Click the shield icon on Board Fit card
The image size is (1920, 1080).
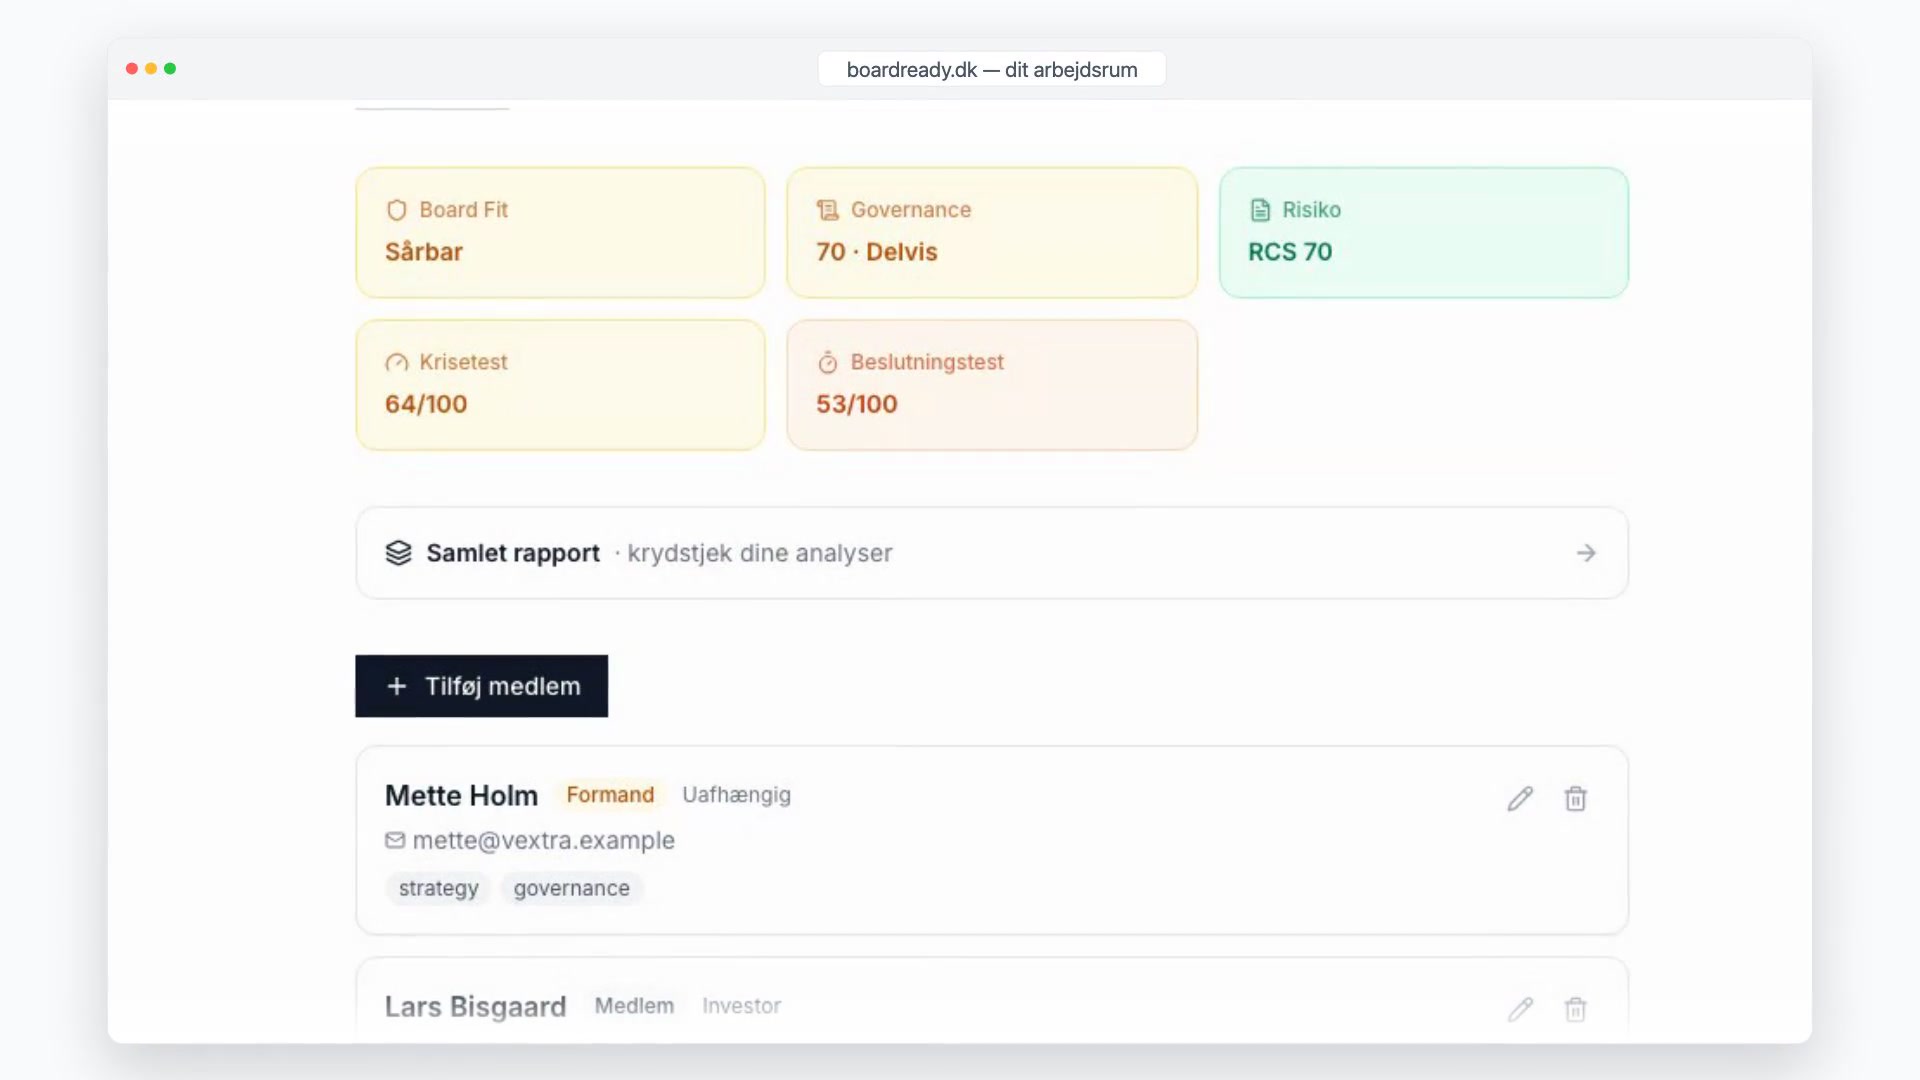397,210
